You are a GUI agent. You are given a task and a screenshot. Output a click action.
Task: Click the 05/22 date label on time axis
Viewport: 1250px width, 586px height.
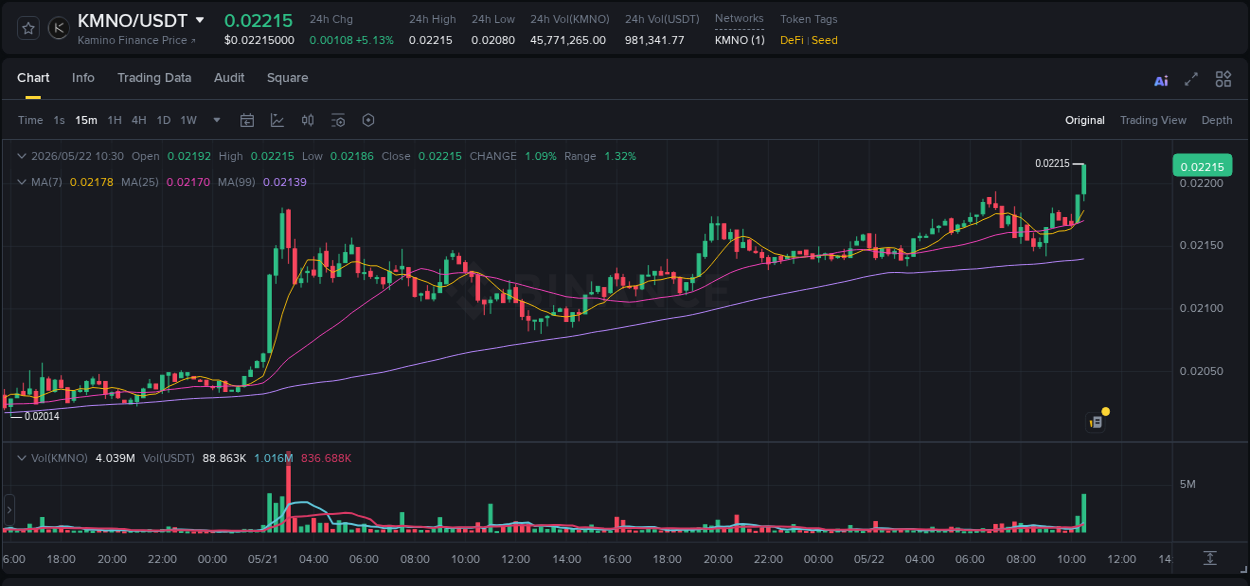[x=869, y=559]
